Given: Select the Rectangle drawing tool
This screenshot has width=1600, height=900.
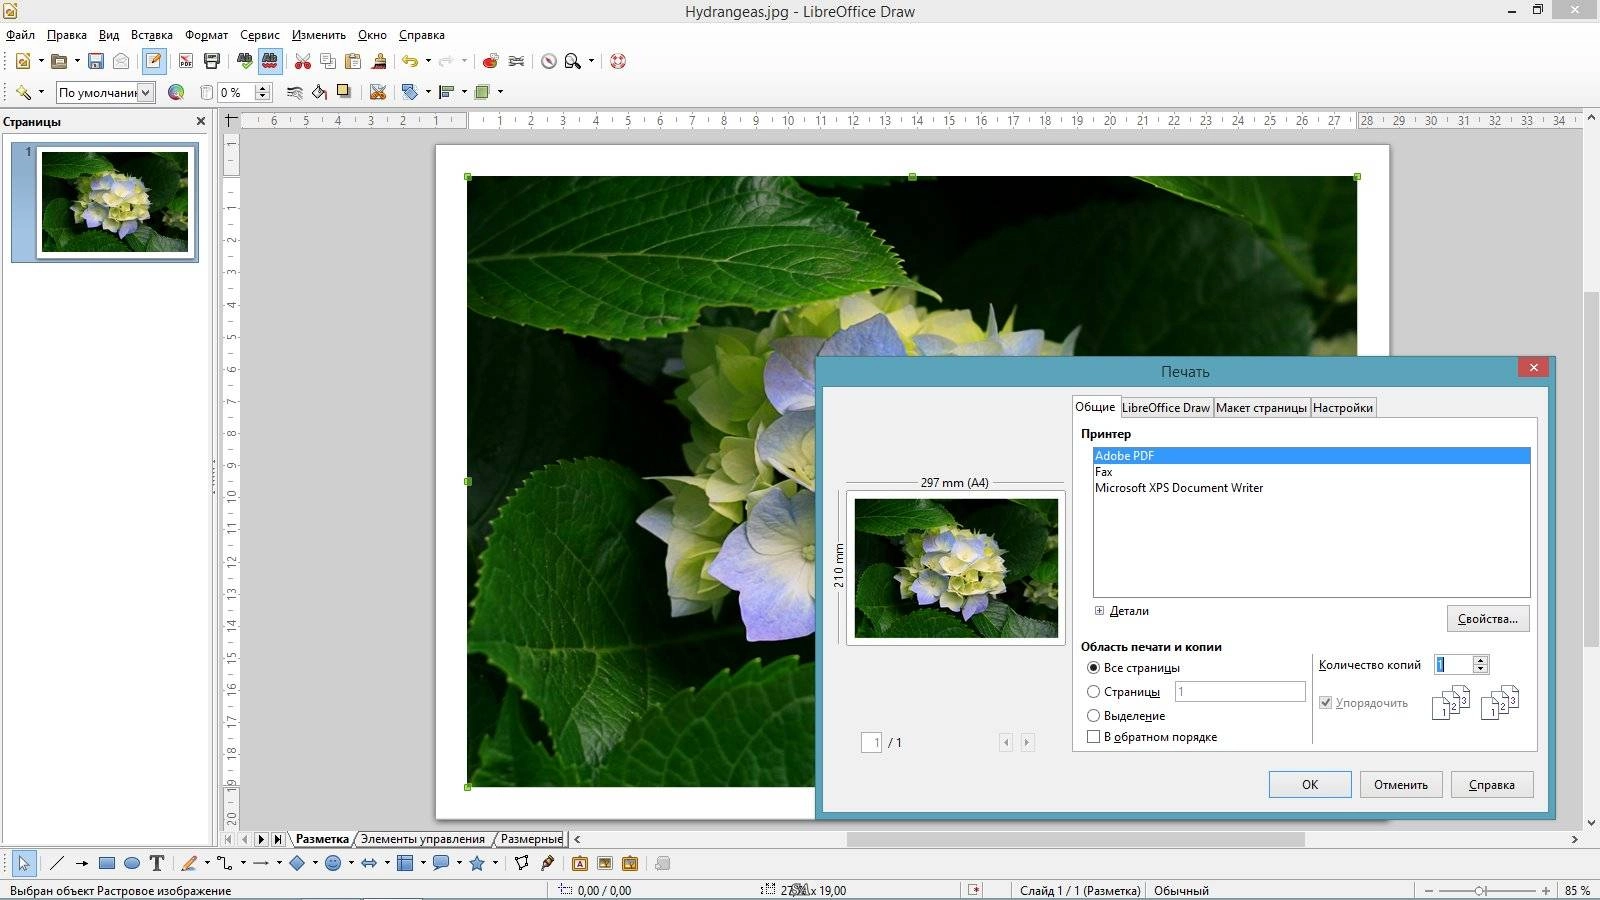Looking at the screenshot, I should [107, 863].
